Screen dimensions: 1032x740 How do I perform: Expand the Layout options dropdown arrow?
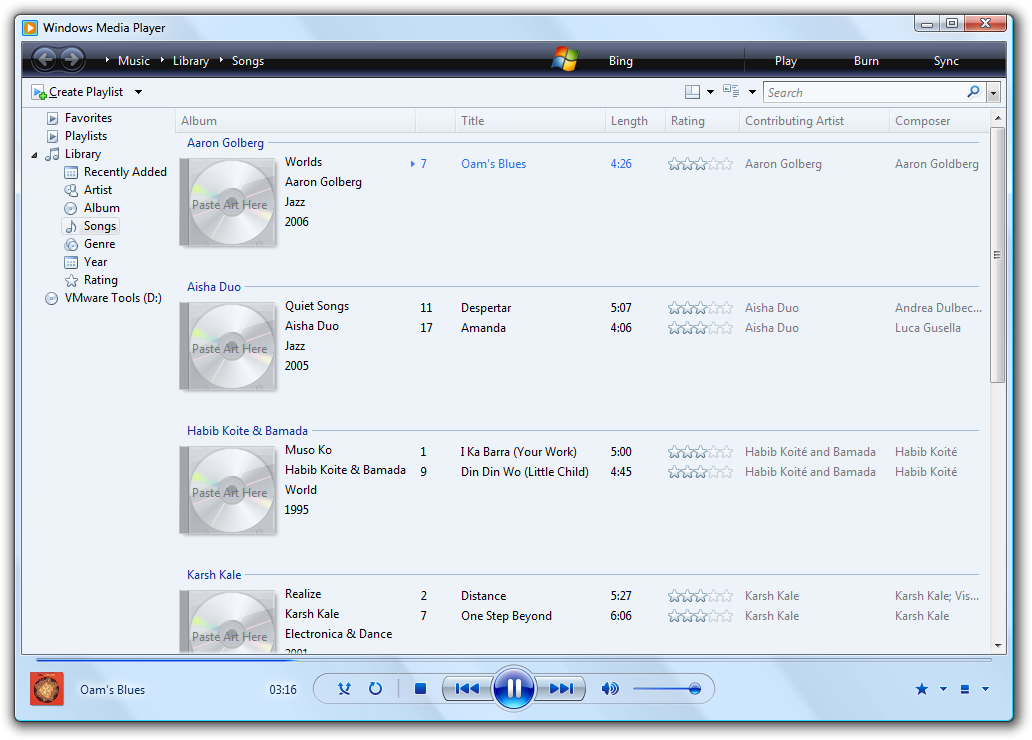(710, 92)
